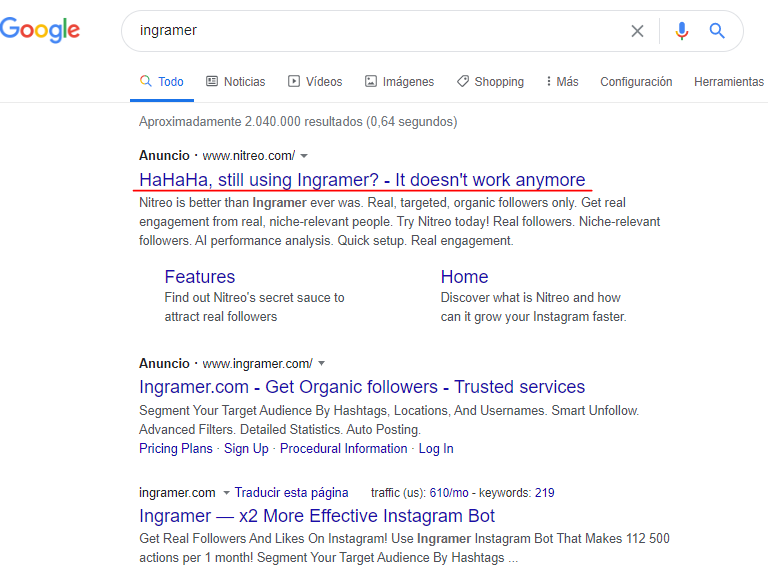Click the Log In link
Image resolution: width=768 pixels, height=574 pixels.
point(436,449)
